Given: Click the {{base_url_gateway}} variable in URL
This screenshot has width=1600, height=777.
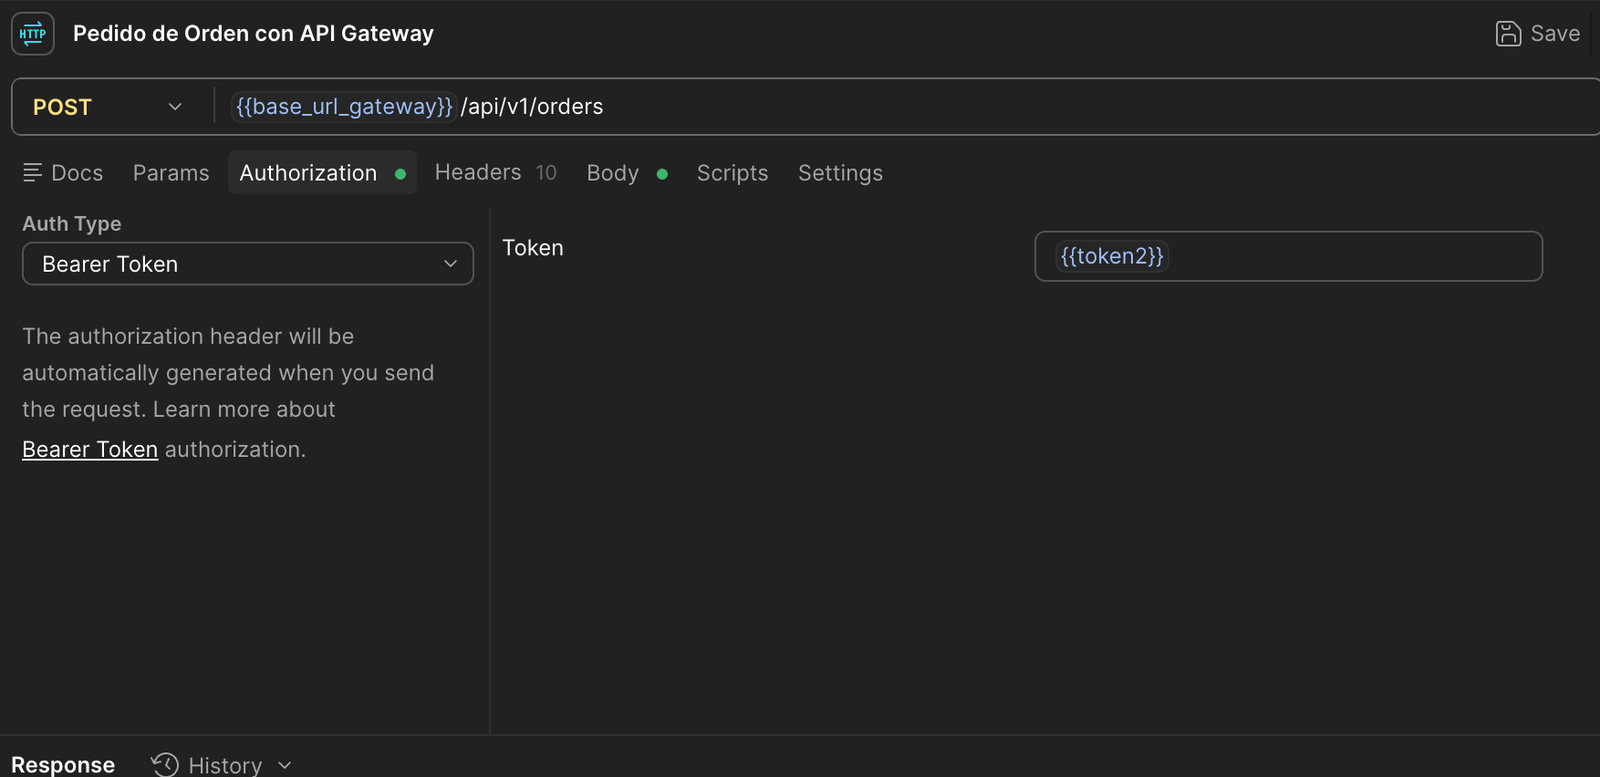Looking at the screenshot, I should coord(344,107).
